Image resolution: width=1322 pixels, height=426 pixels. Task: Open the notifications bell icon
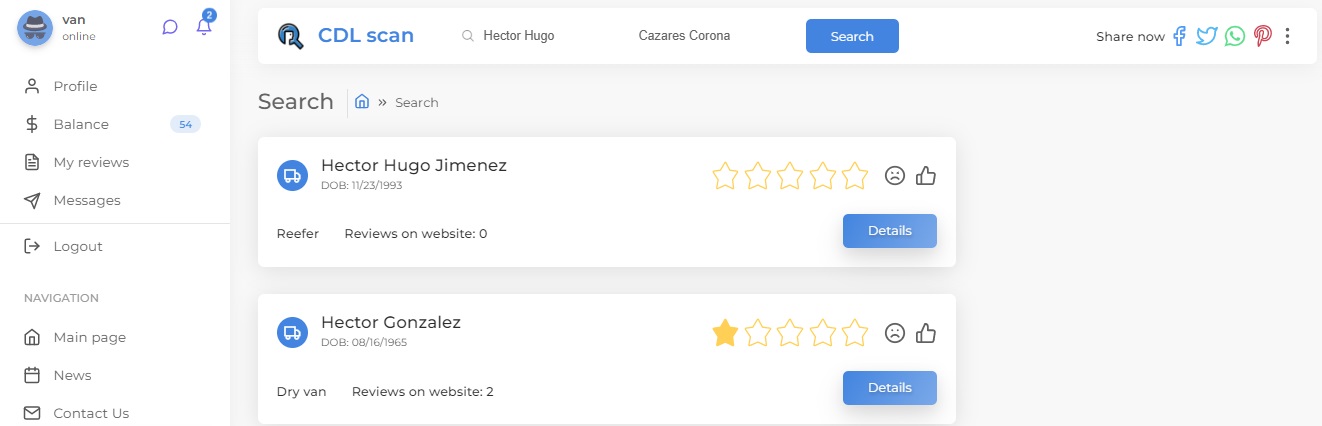(x=204, y=28)
